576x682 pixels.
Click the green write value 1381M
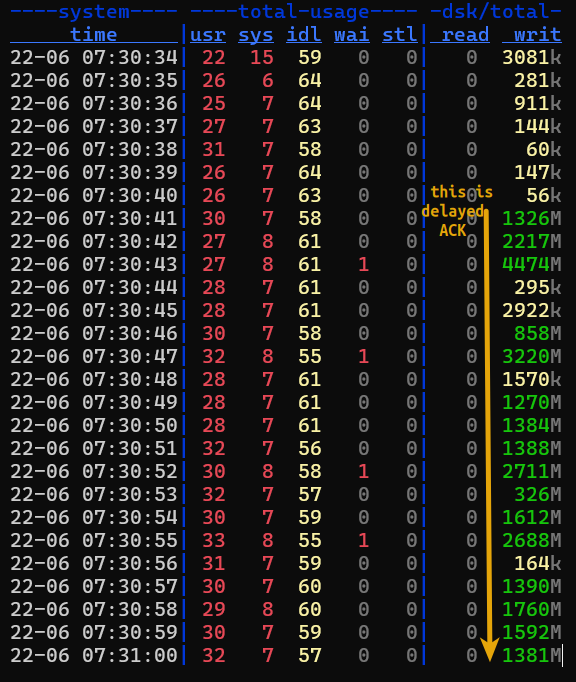[532, 655]
